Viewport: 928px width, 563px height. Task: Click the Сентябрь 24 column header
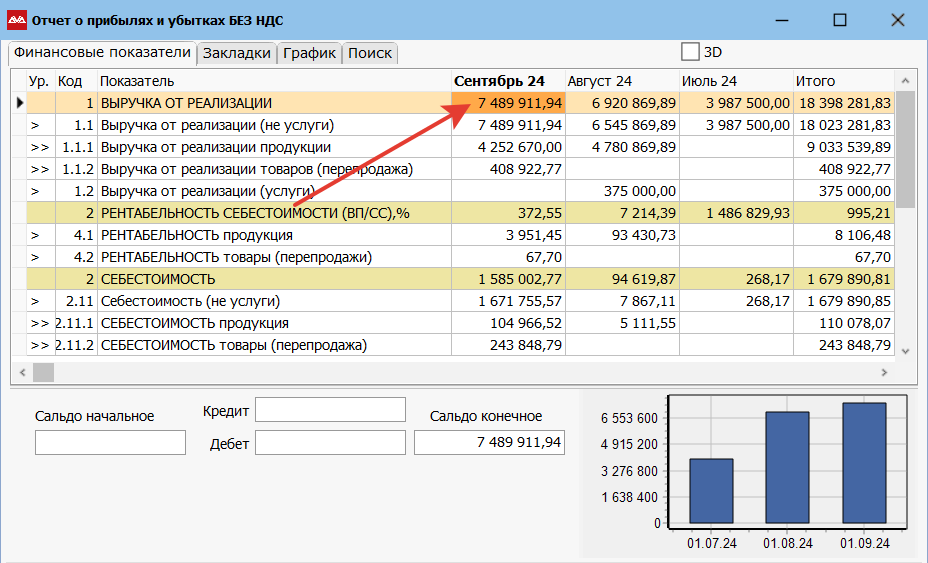tap(508, 81)
